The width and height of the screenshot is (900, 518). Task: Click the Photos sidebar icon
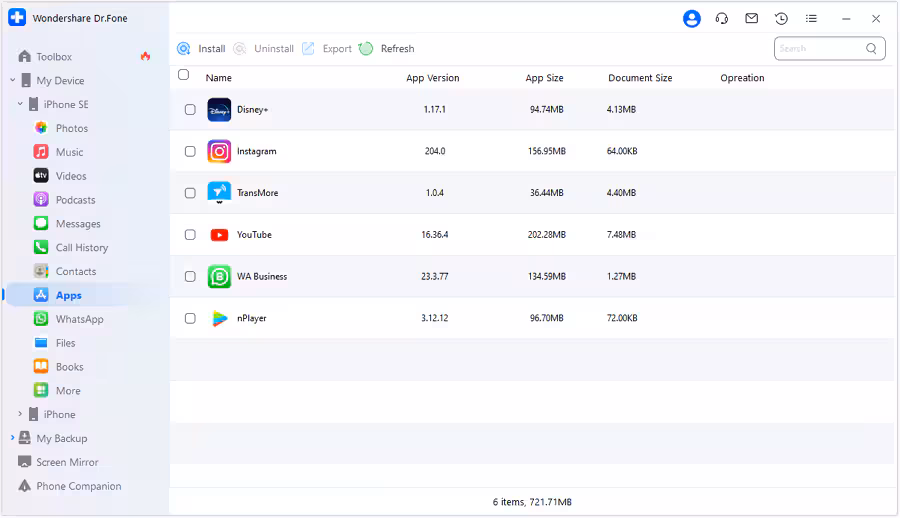[x=41, y=128]
